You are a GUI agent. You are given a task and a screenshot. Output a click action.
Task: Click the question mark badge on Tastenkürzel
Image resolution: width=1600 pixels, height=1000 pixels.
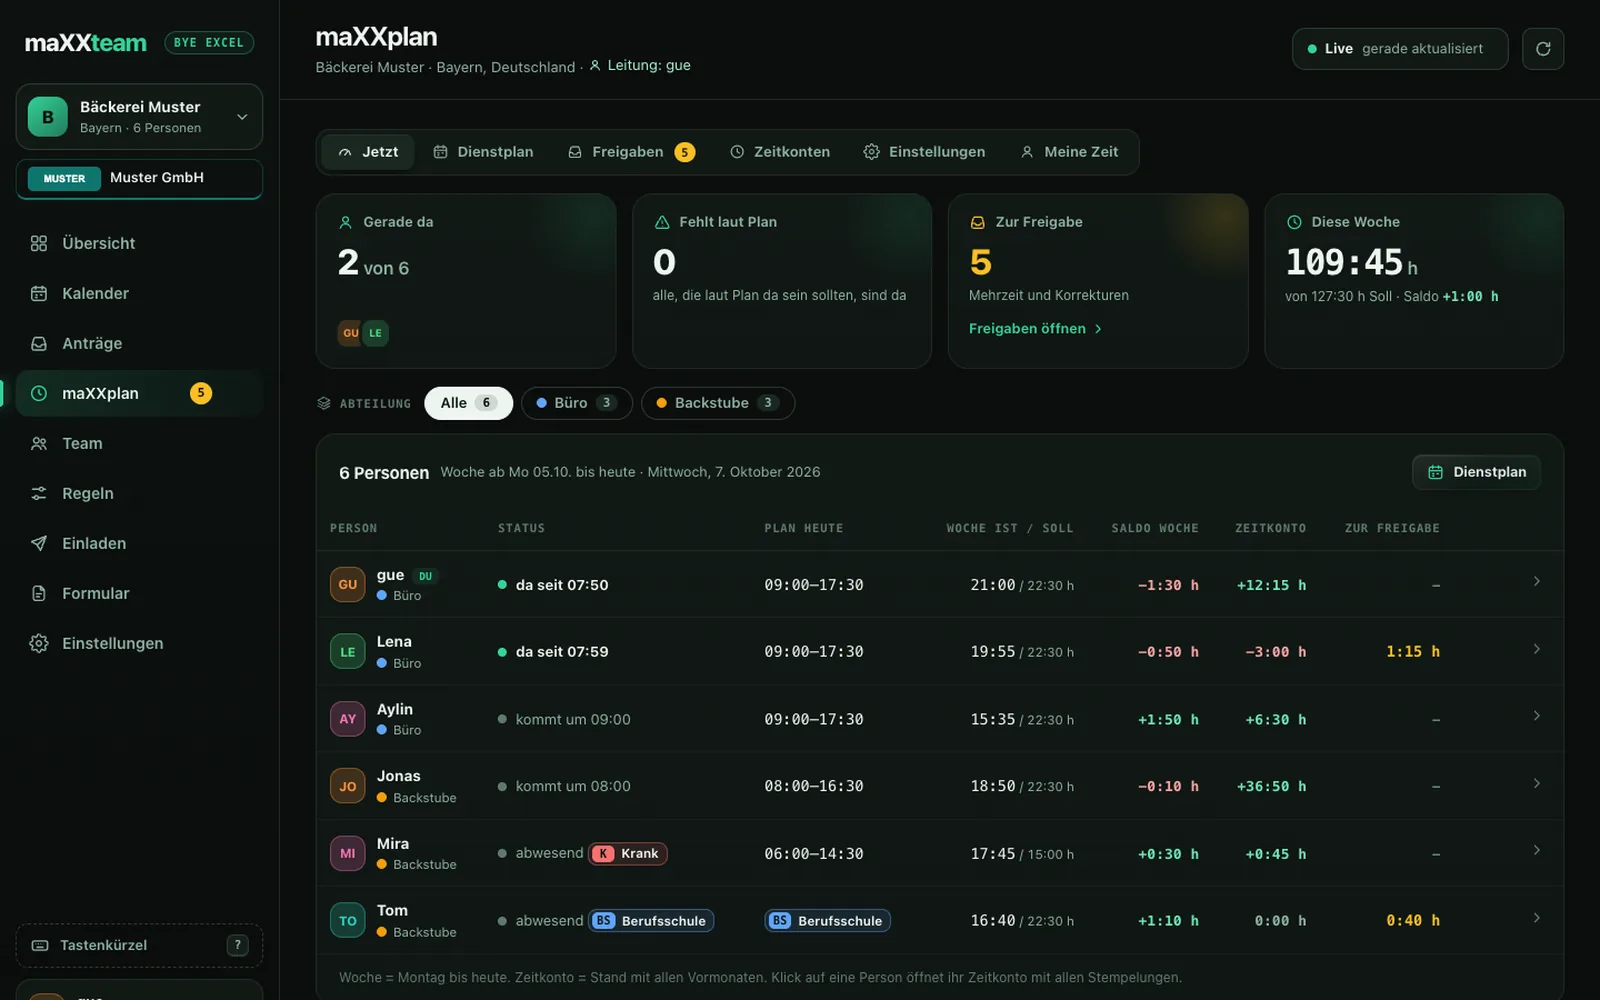point(237,945)
